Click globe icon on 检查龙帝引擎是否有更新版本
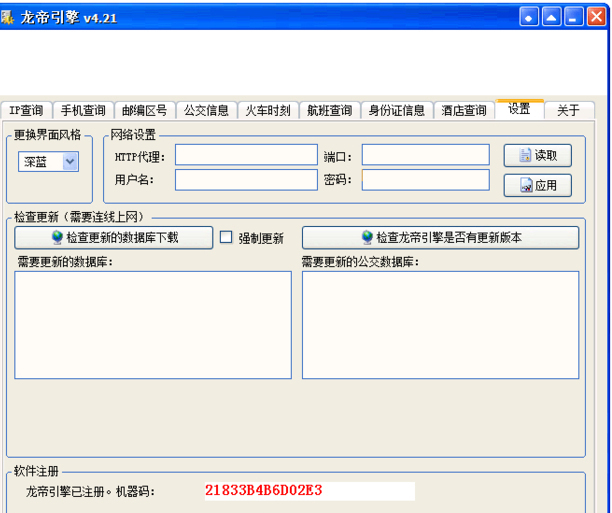 (367, 237)
